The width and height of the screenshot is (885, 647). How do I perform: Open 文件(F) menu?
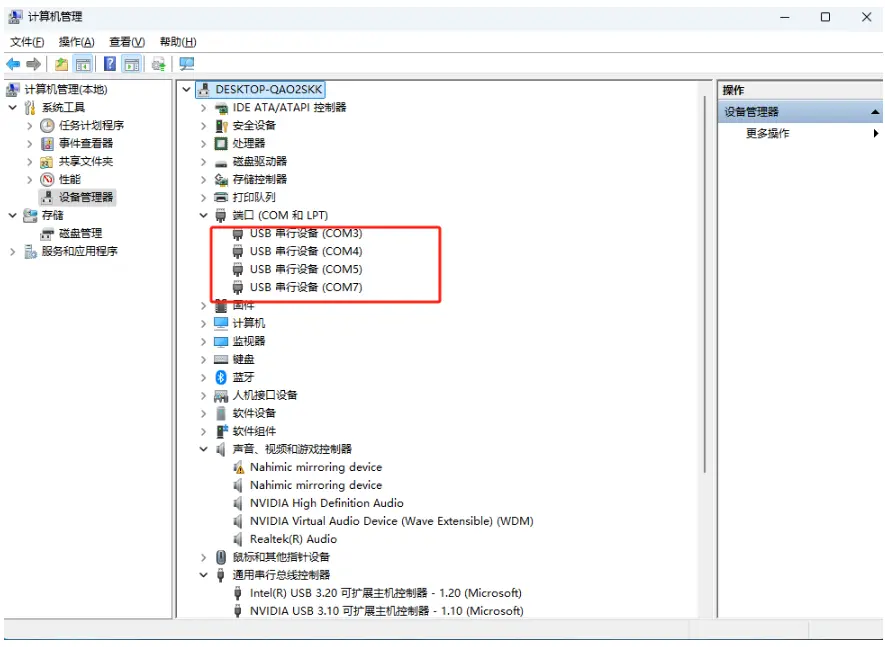click(27, 42)
